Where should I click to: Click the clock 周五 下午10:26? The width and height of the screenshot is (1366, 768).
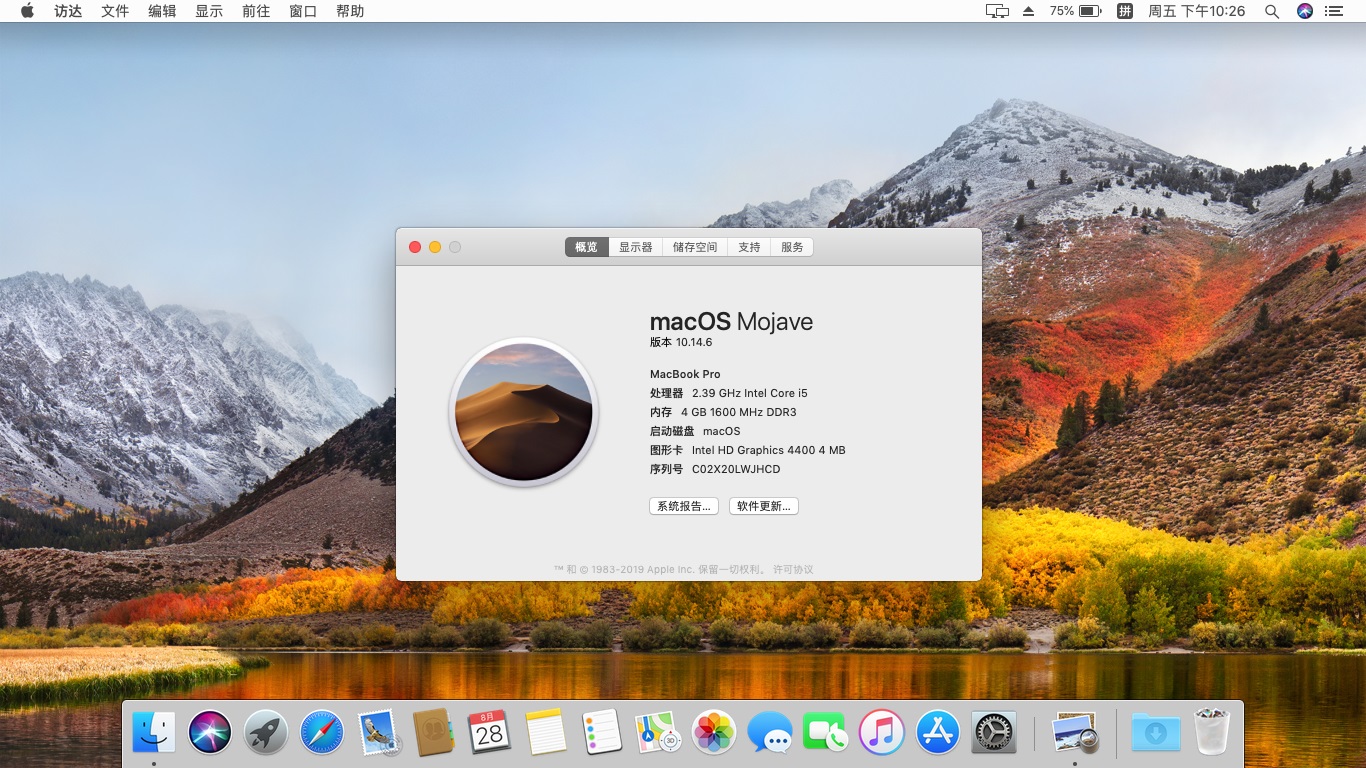[x=1197, y=11]
